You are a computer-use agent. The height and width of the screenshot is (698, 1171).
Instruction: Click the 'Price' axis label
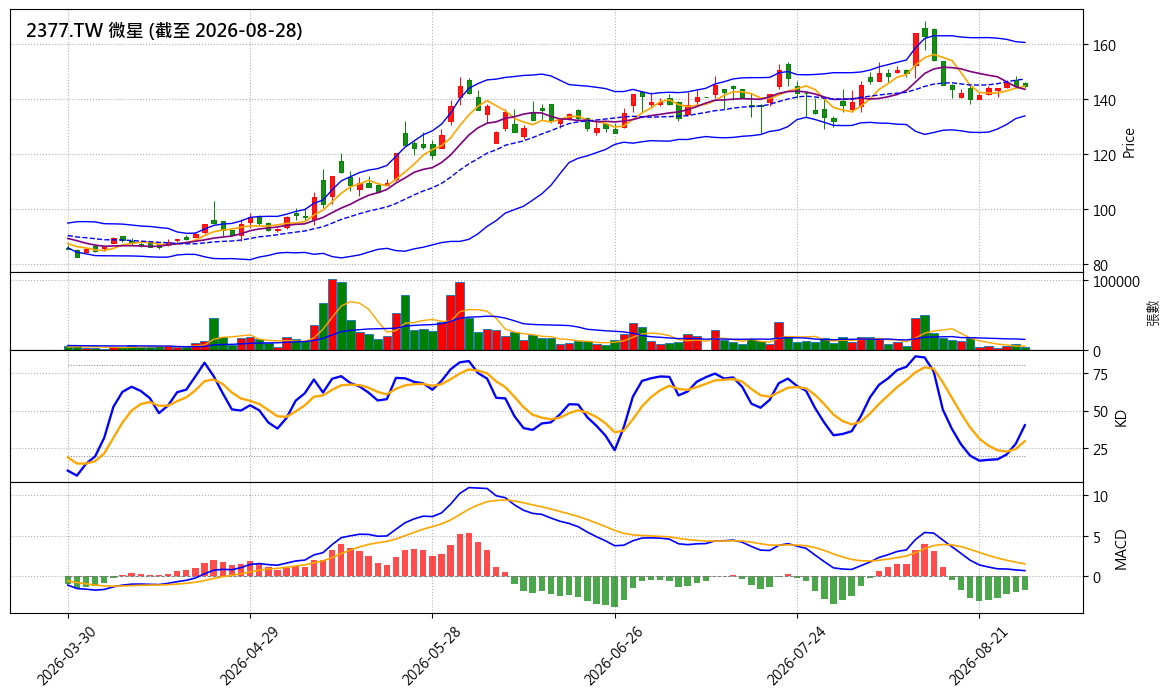tap(1128, 143)
